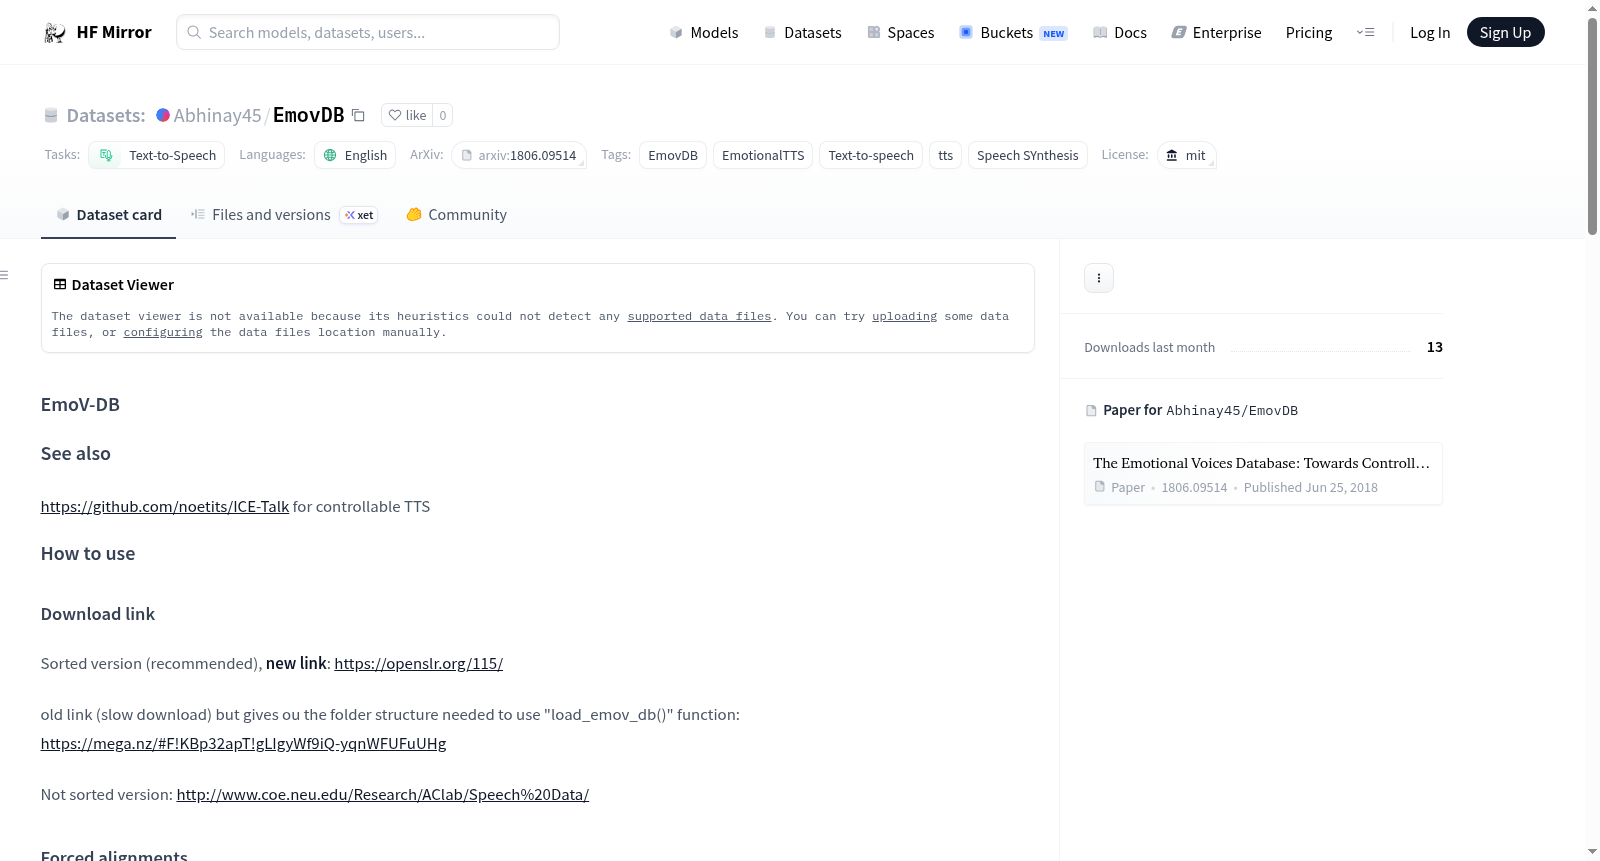Viewport: 1600px width, 861px height.
Task: Click the Dataset Viewer table icon
Action: tap(60, 285)
